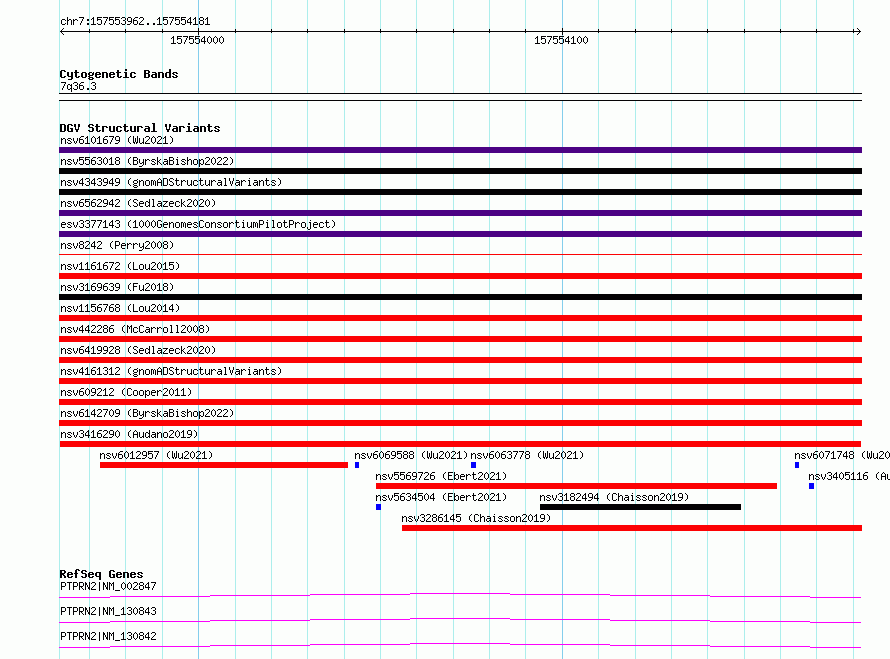Click nsv1161672 (Lou2015) label

click(x=120, y=266)
